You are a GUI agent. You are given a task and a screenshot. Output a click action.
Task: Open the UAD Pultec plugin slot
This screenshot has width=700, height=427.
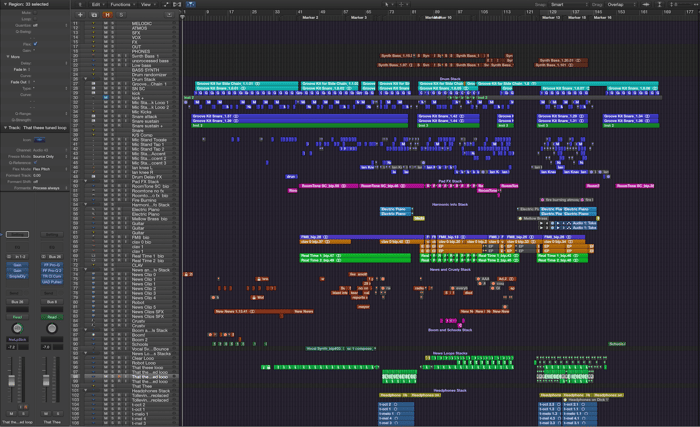pyautogui.click(x=52, y=282)
